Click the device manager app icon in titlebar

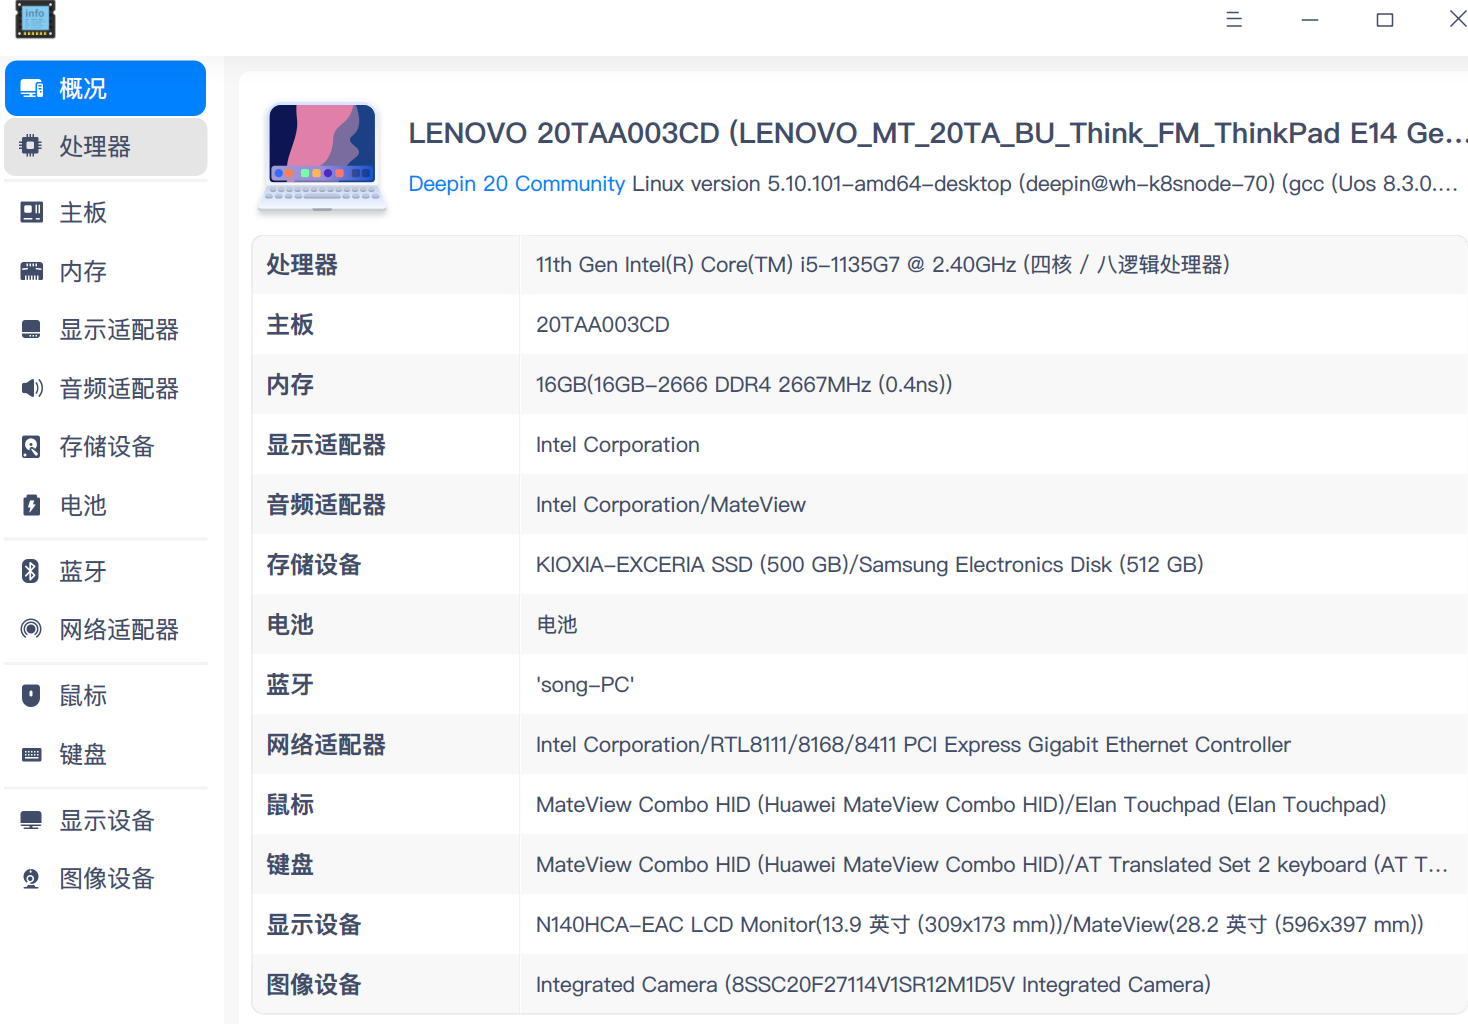point(35,19)
